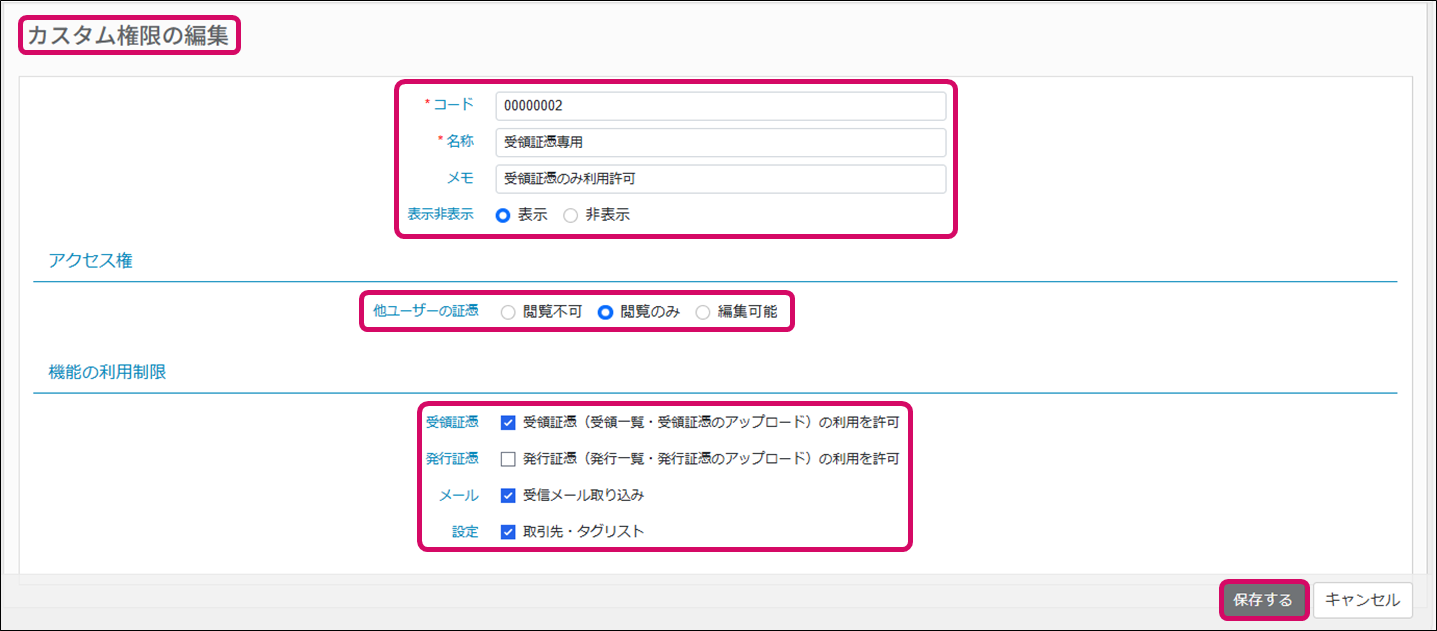Click the 表示非表示 row label
This screenshot has height=631, width=1437.
[x=441, y=215]
